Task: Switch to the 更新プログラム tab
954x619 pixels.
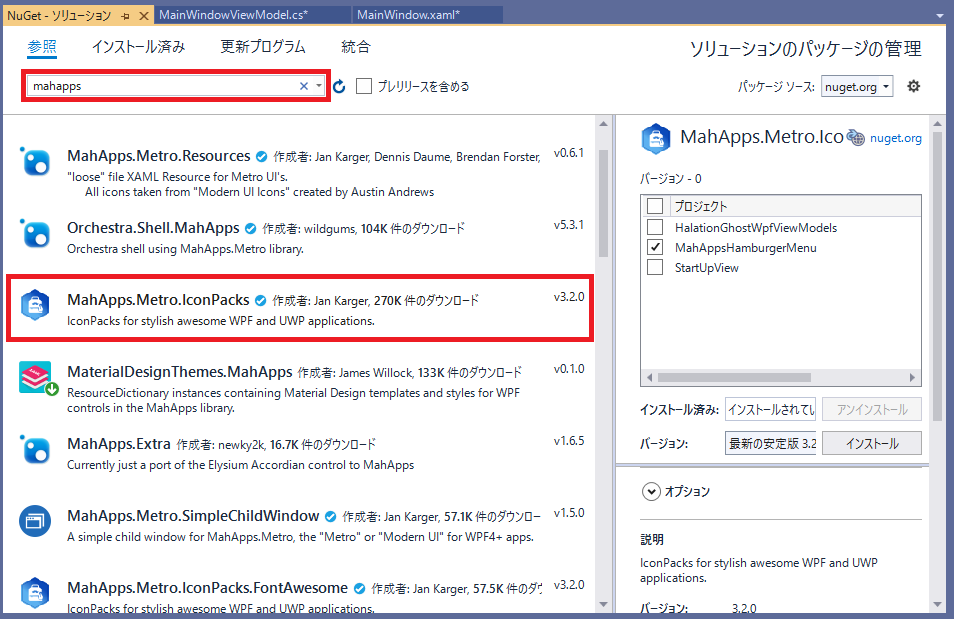Action: (263, 47)
